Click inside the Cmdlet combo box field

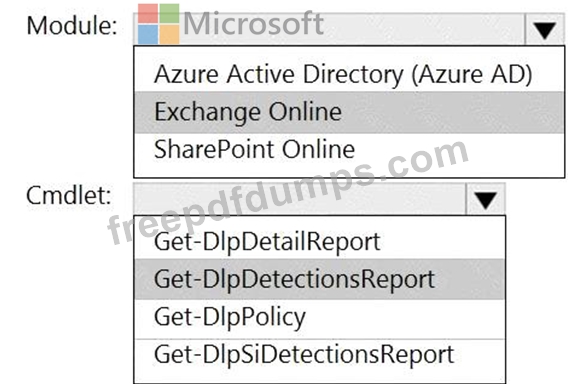pyautogui.click(x=300, y=199)
